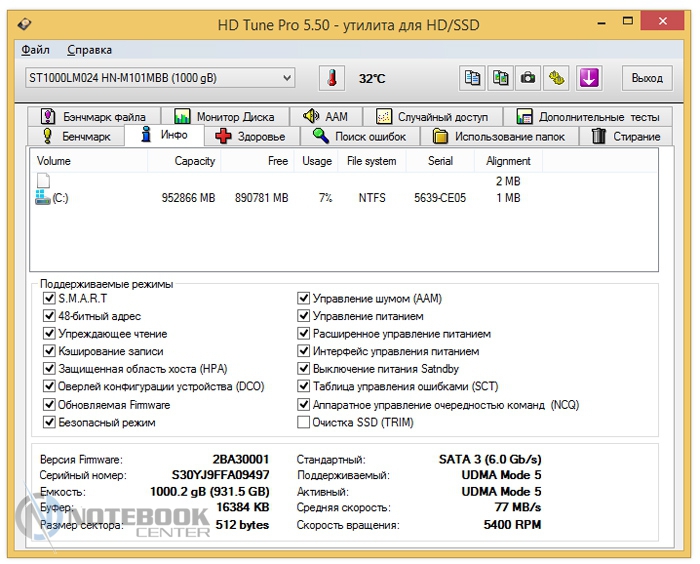This screenshot has height=564, width=700.
Task: Click the Дополнительные тесты tab icon
Action: click(x=524, y=116)
